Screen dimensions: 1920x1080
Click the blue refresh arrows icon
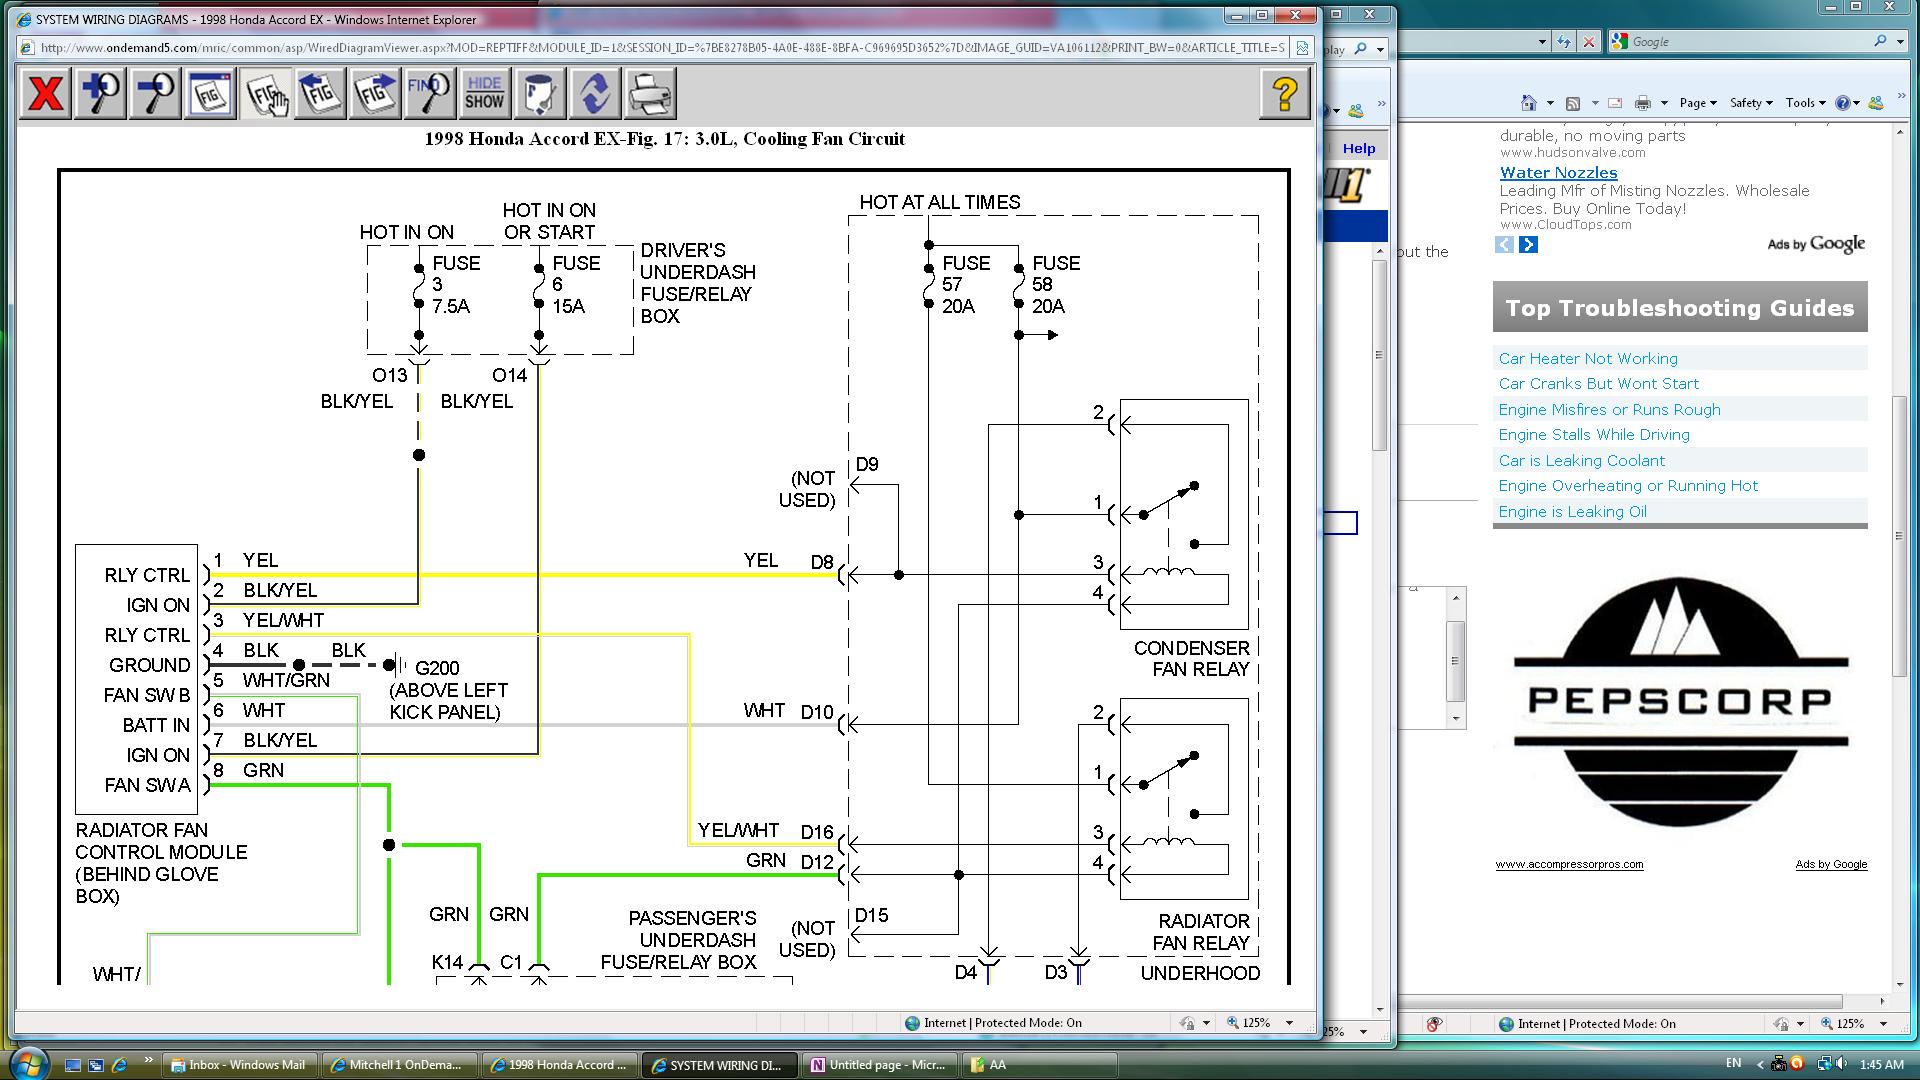(595, 94)
